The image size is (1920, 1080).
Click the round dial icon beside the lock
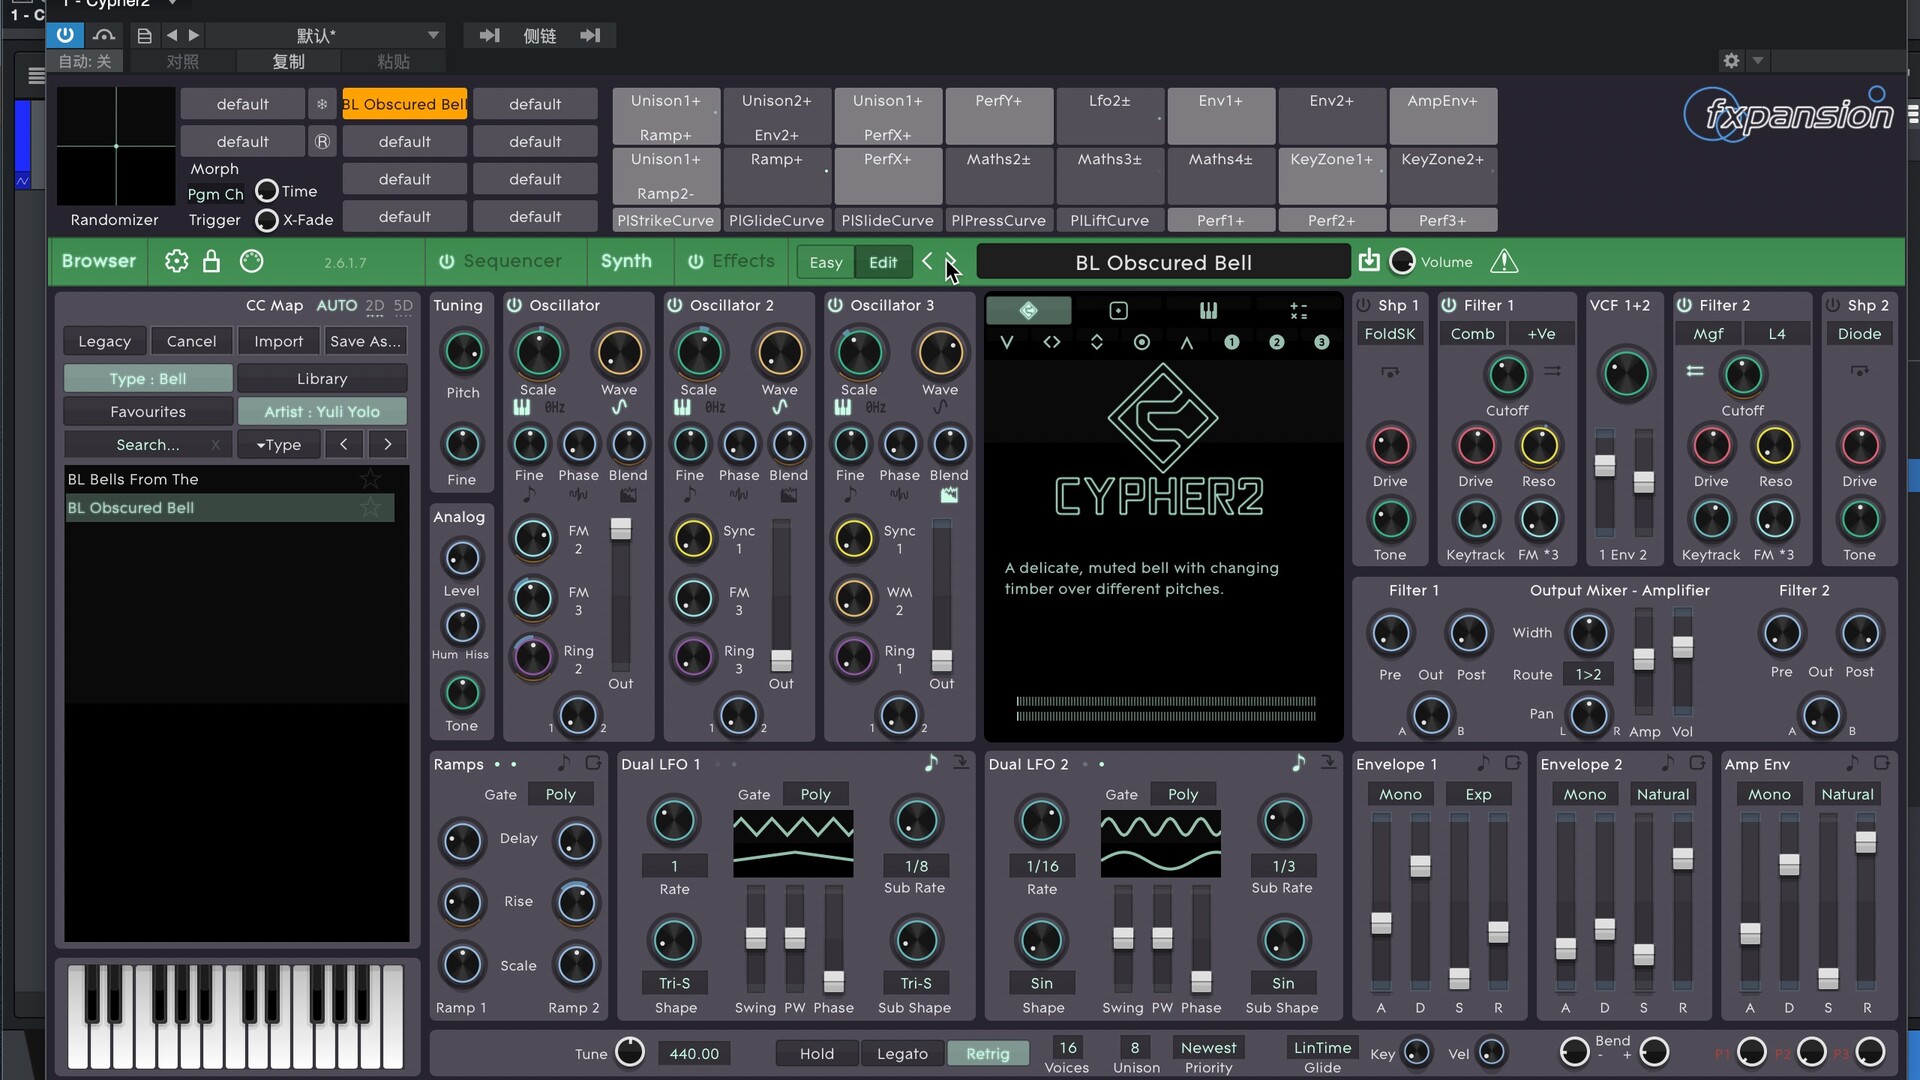coord(251,261)
